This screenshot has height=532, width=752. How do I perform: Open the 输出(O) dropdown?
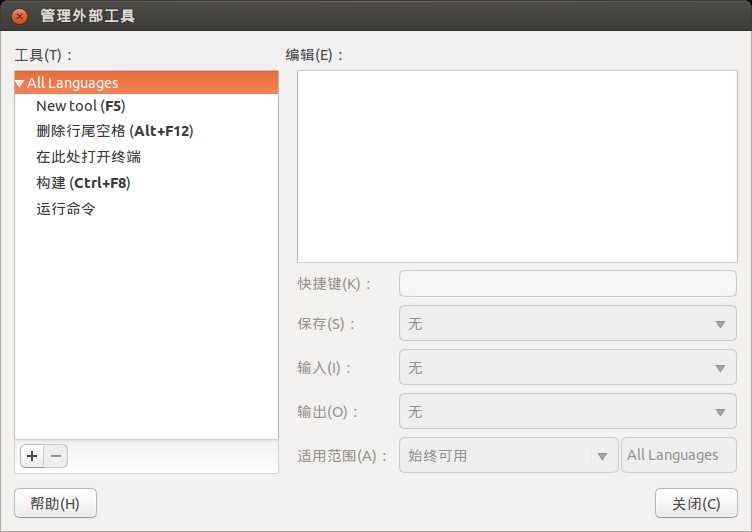[567, 412]
